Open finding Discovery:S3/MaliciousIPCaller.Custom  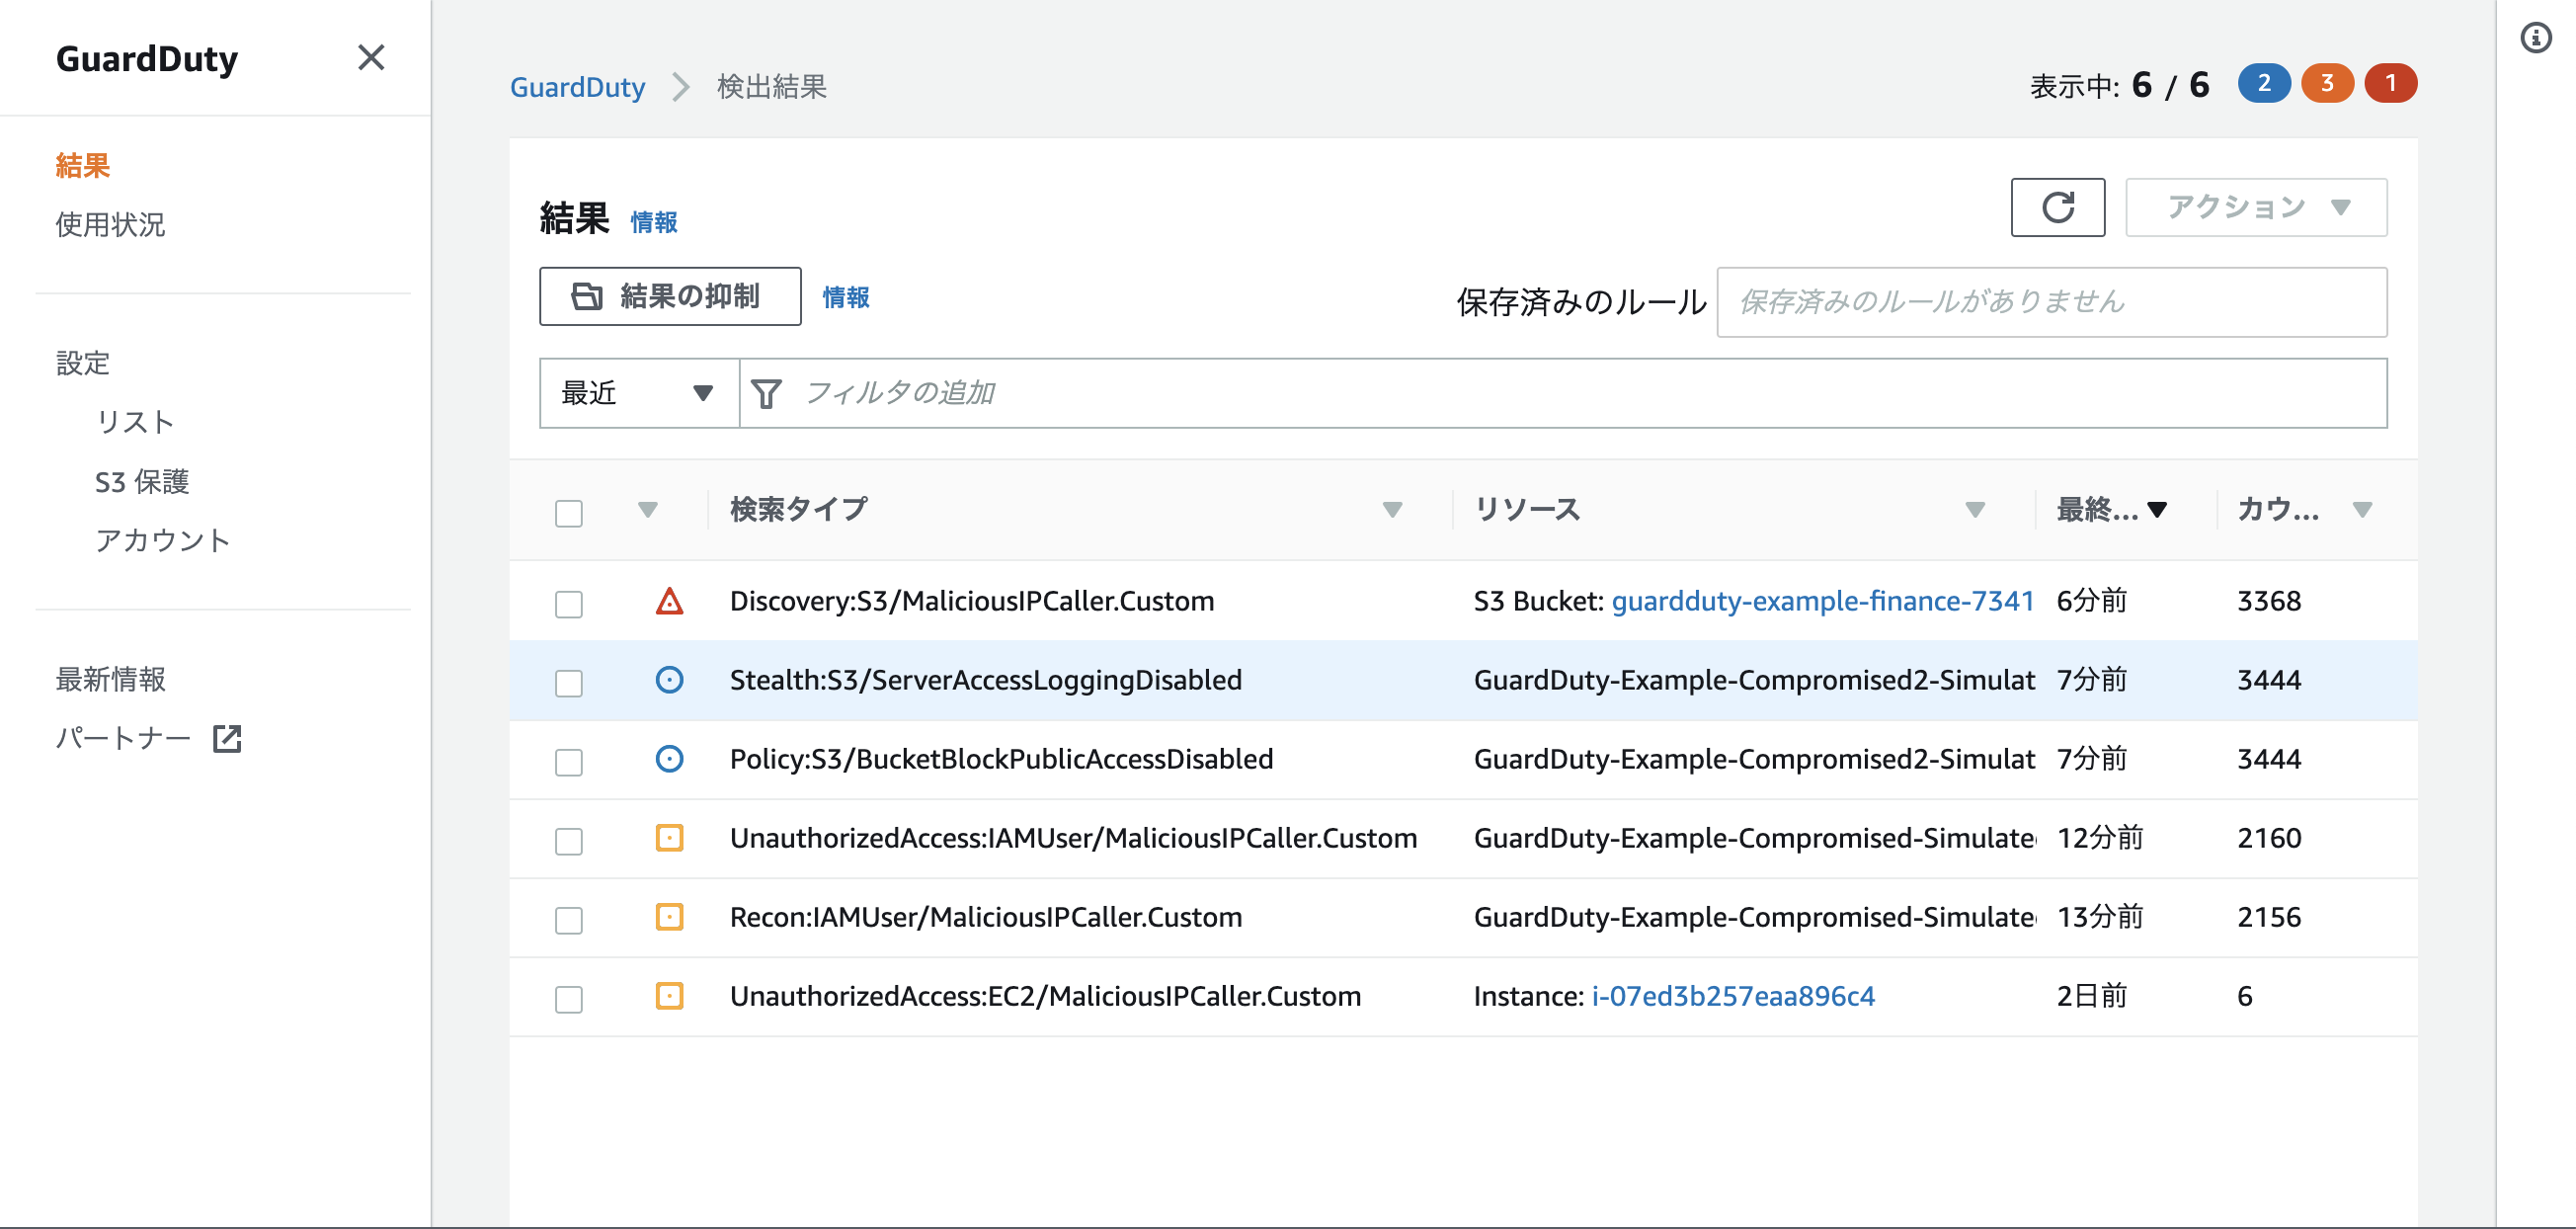(x=972, y=601)
